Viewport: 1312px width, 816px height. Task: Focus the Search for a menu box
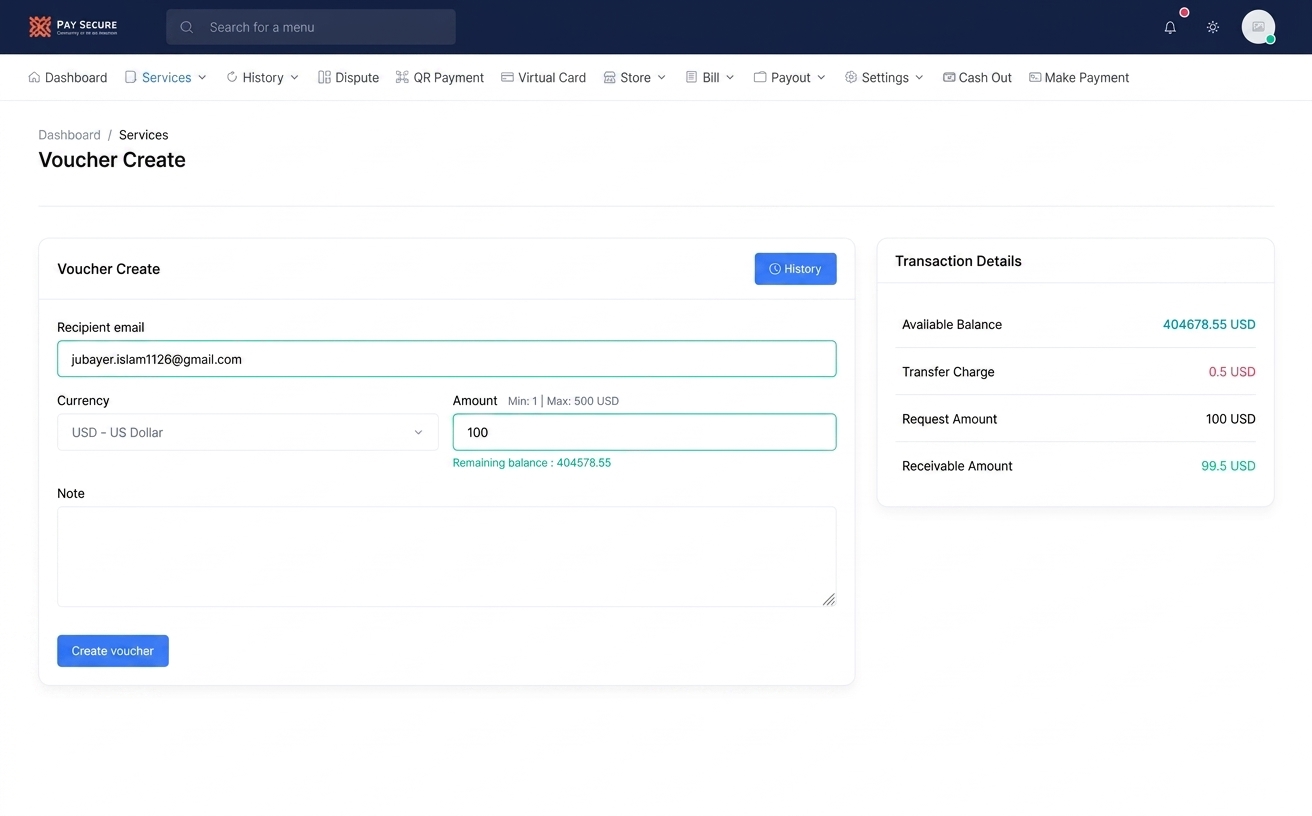pyautogui.click(x=311, y=27)
